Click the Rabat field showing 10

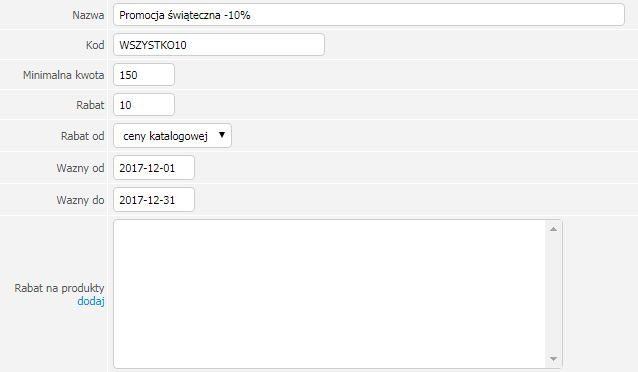tap(144, 105)
